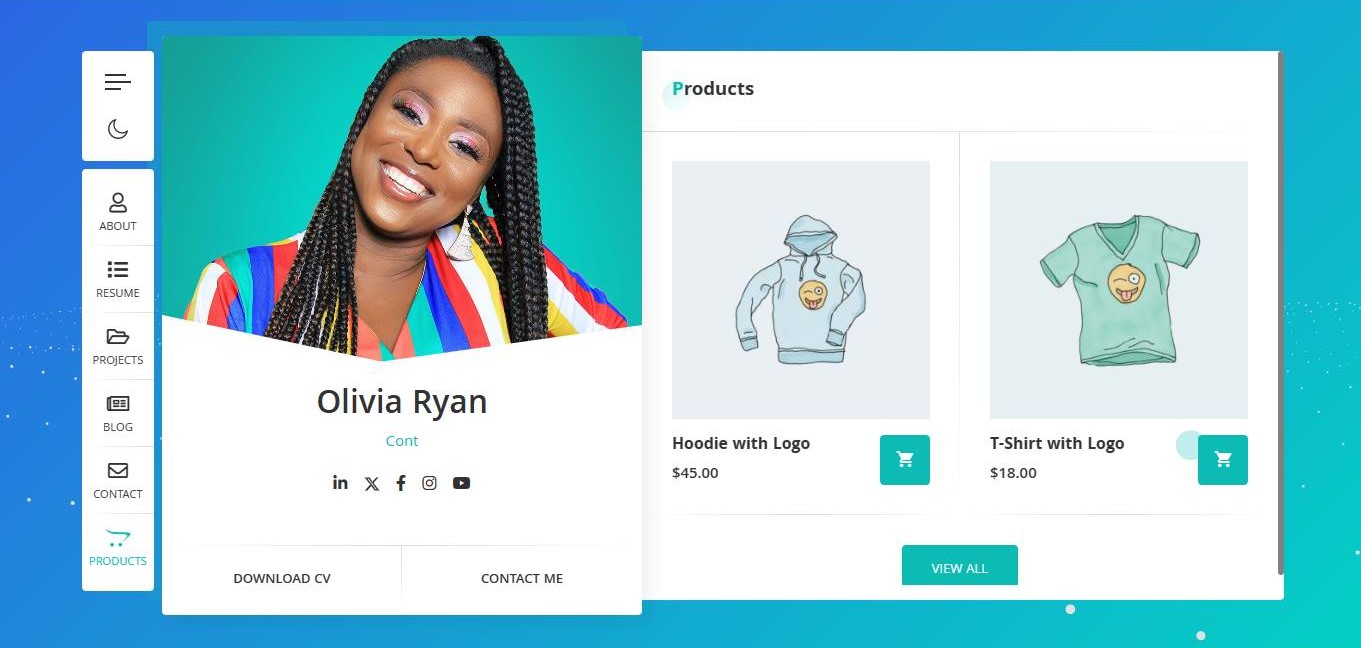
Task: Click the View All products button
Action: click(x=960, y=567)
